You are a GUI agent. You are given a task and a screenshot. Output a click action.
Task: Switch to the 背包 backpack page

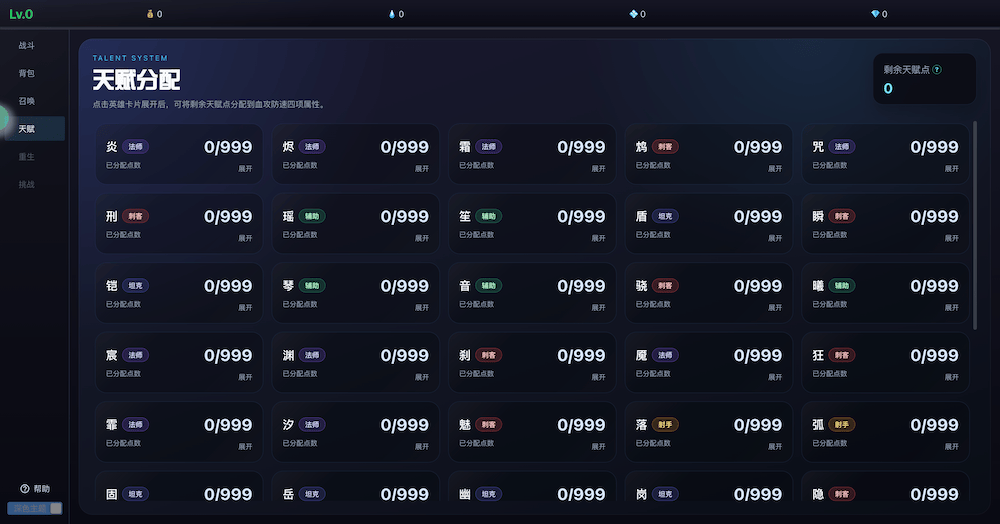coord(27,74)
